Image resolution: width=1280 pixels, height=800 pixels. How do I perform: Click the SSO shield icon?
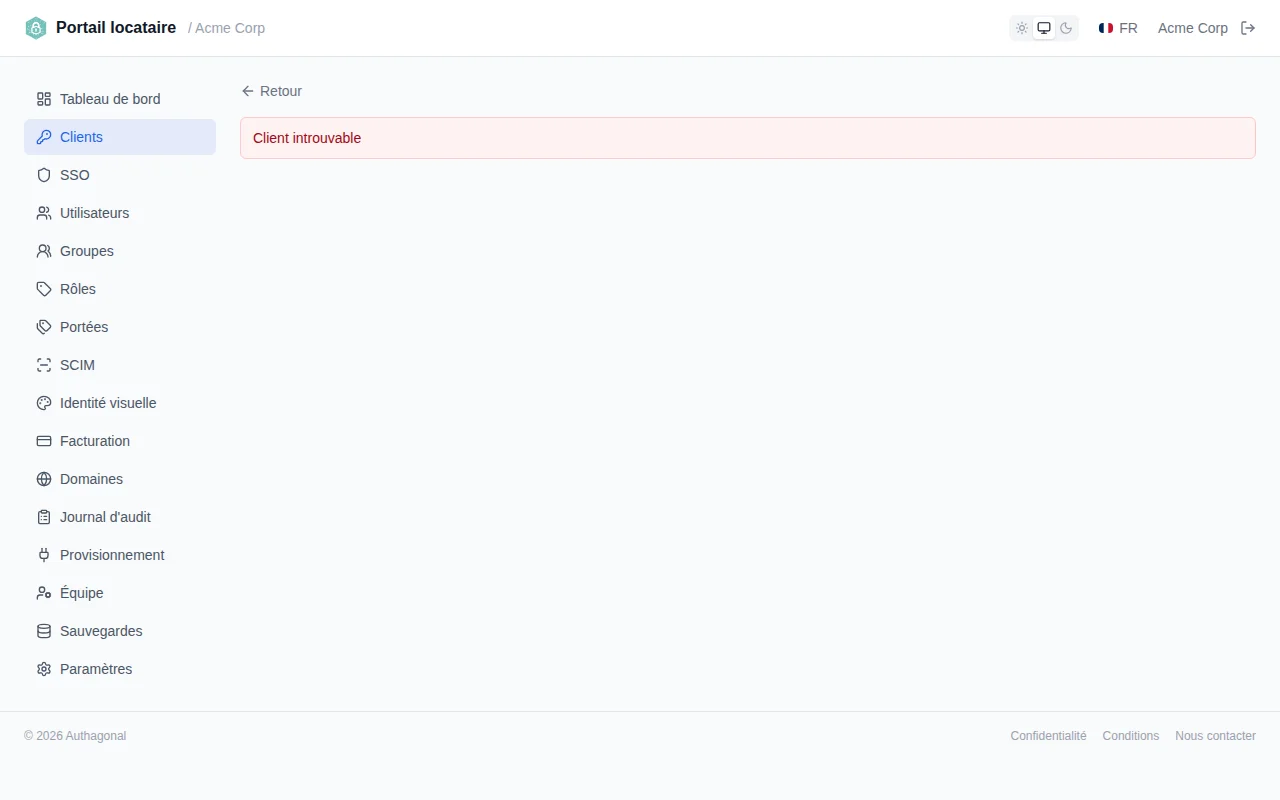point(44,175)
